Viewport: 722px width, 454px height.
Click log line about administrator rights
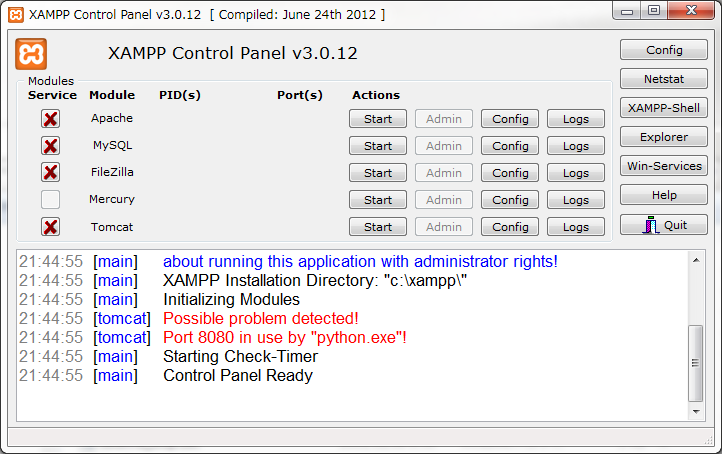coord(361,262)
